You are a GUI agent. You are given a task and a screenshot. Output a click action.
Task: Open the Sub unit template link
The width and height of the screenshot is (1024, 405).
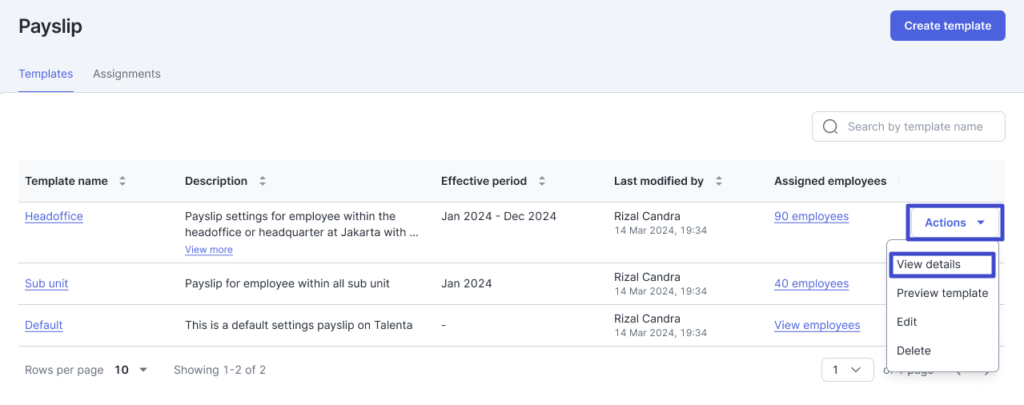pos(46,283)
